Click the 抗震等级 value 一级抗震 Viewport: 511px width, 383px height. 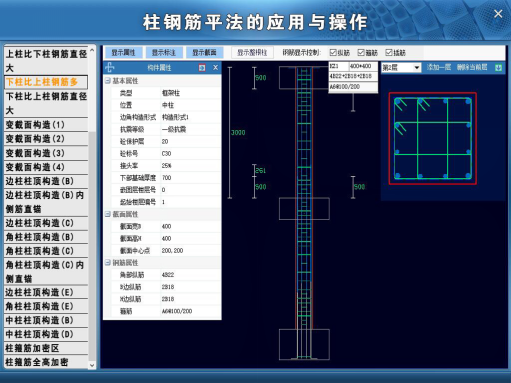pyautogui.click(x=191, y=129)
